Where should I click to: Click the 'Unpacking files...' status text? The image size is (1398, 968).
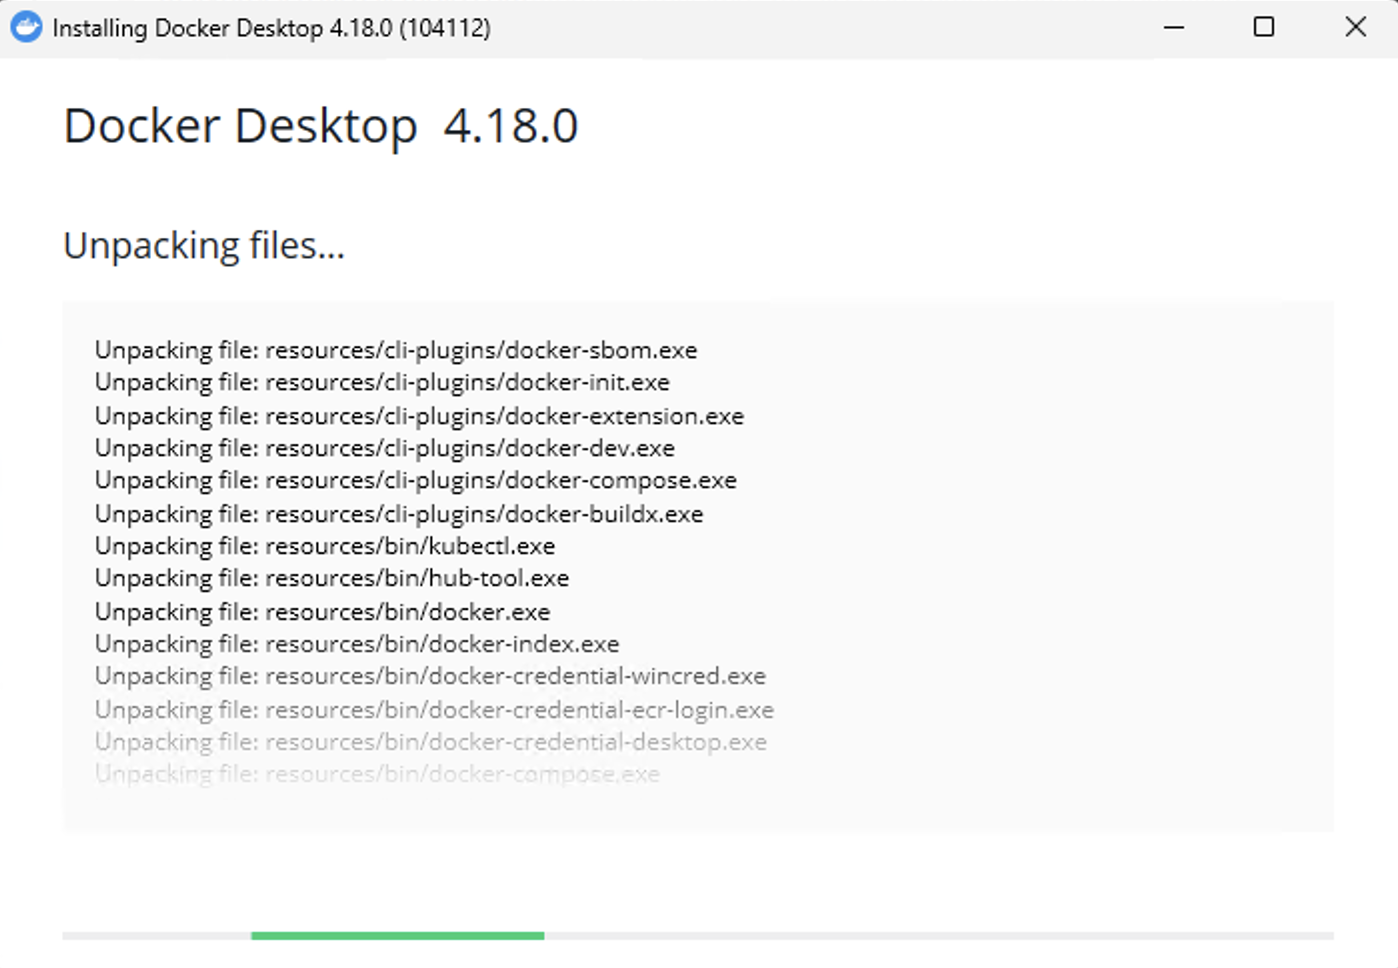pyautogui.click(x=204, y=246)
